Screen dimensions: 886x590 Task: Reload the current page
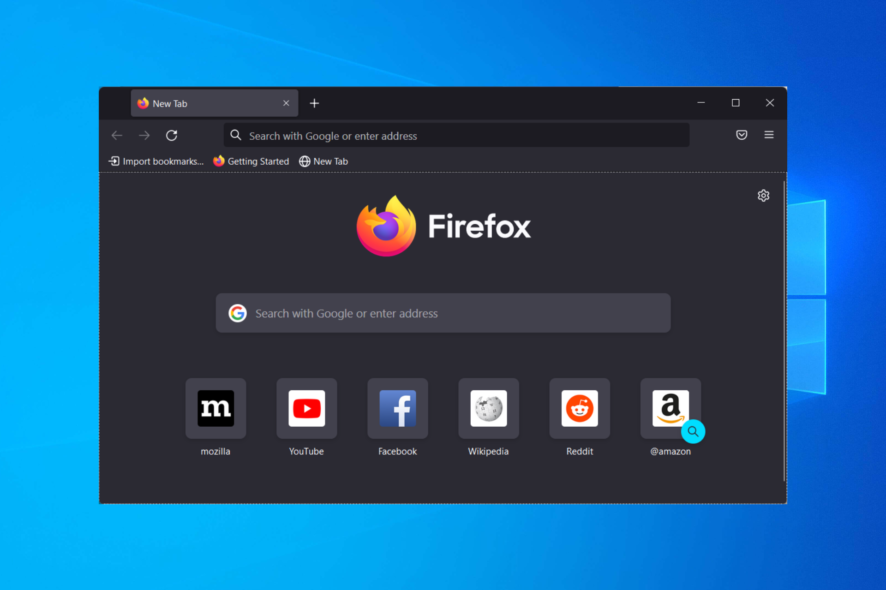172,136
